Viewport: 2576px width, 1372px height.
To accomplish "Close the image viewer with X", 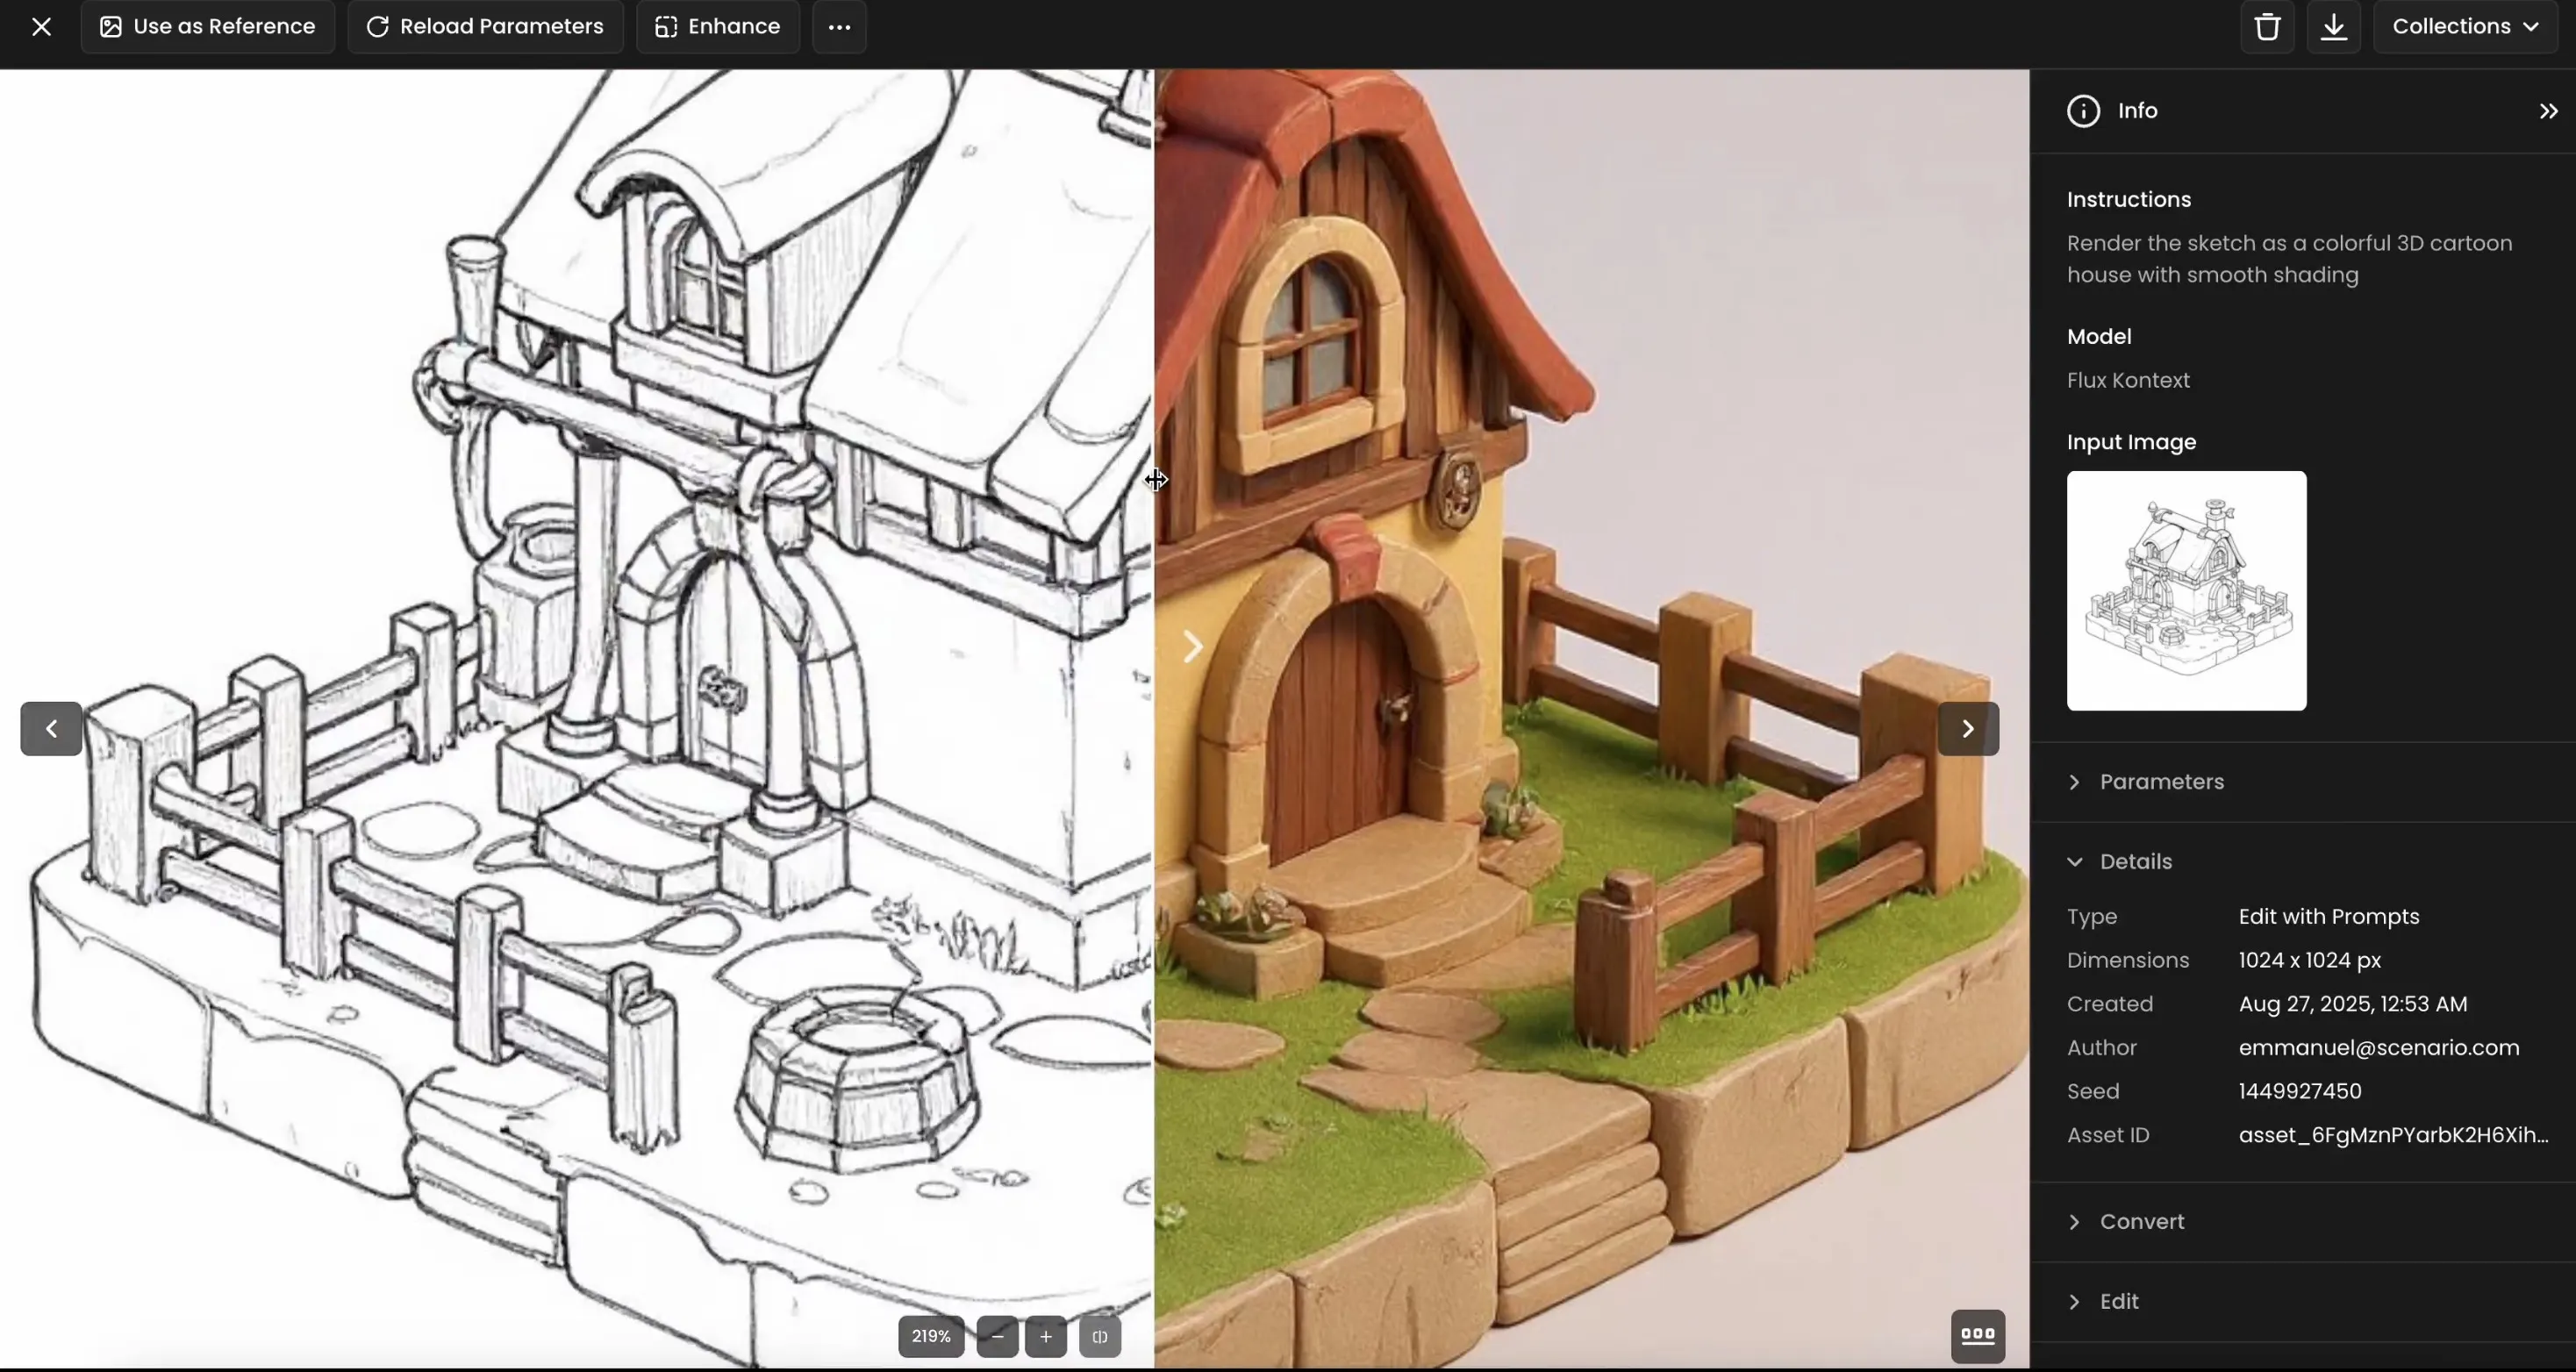I will (x=41, y=27).
